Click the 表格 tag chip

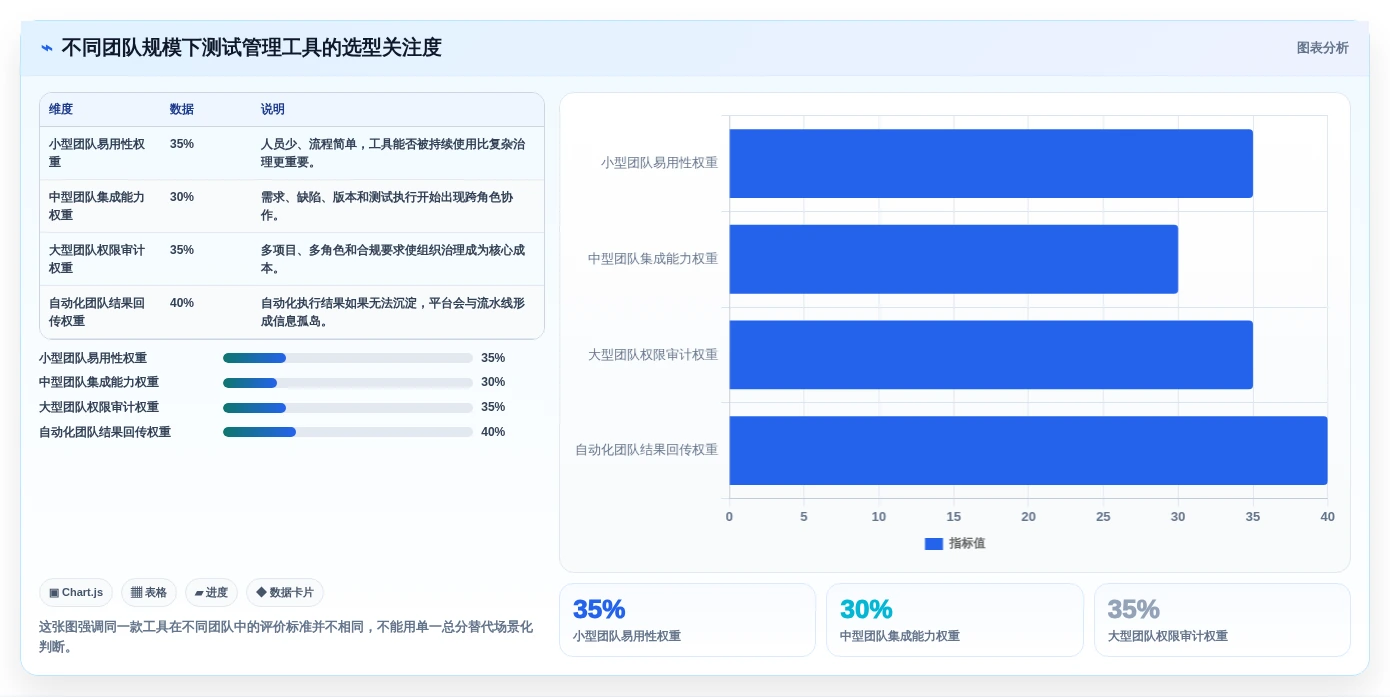tap(149, 593)
